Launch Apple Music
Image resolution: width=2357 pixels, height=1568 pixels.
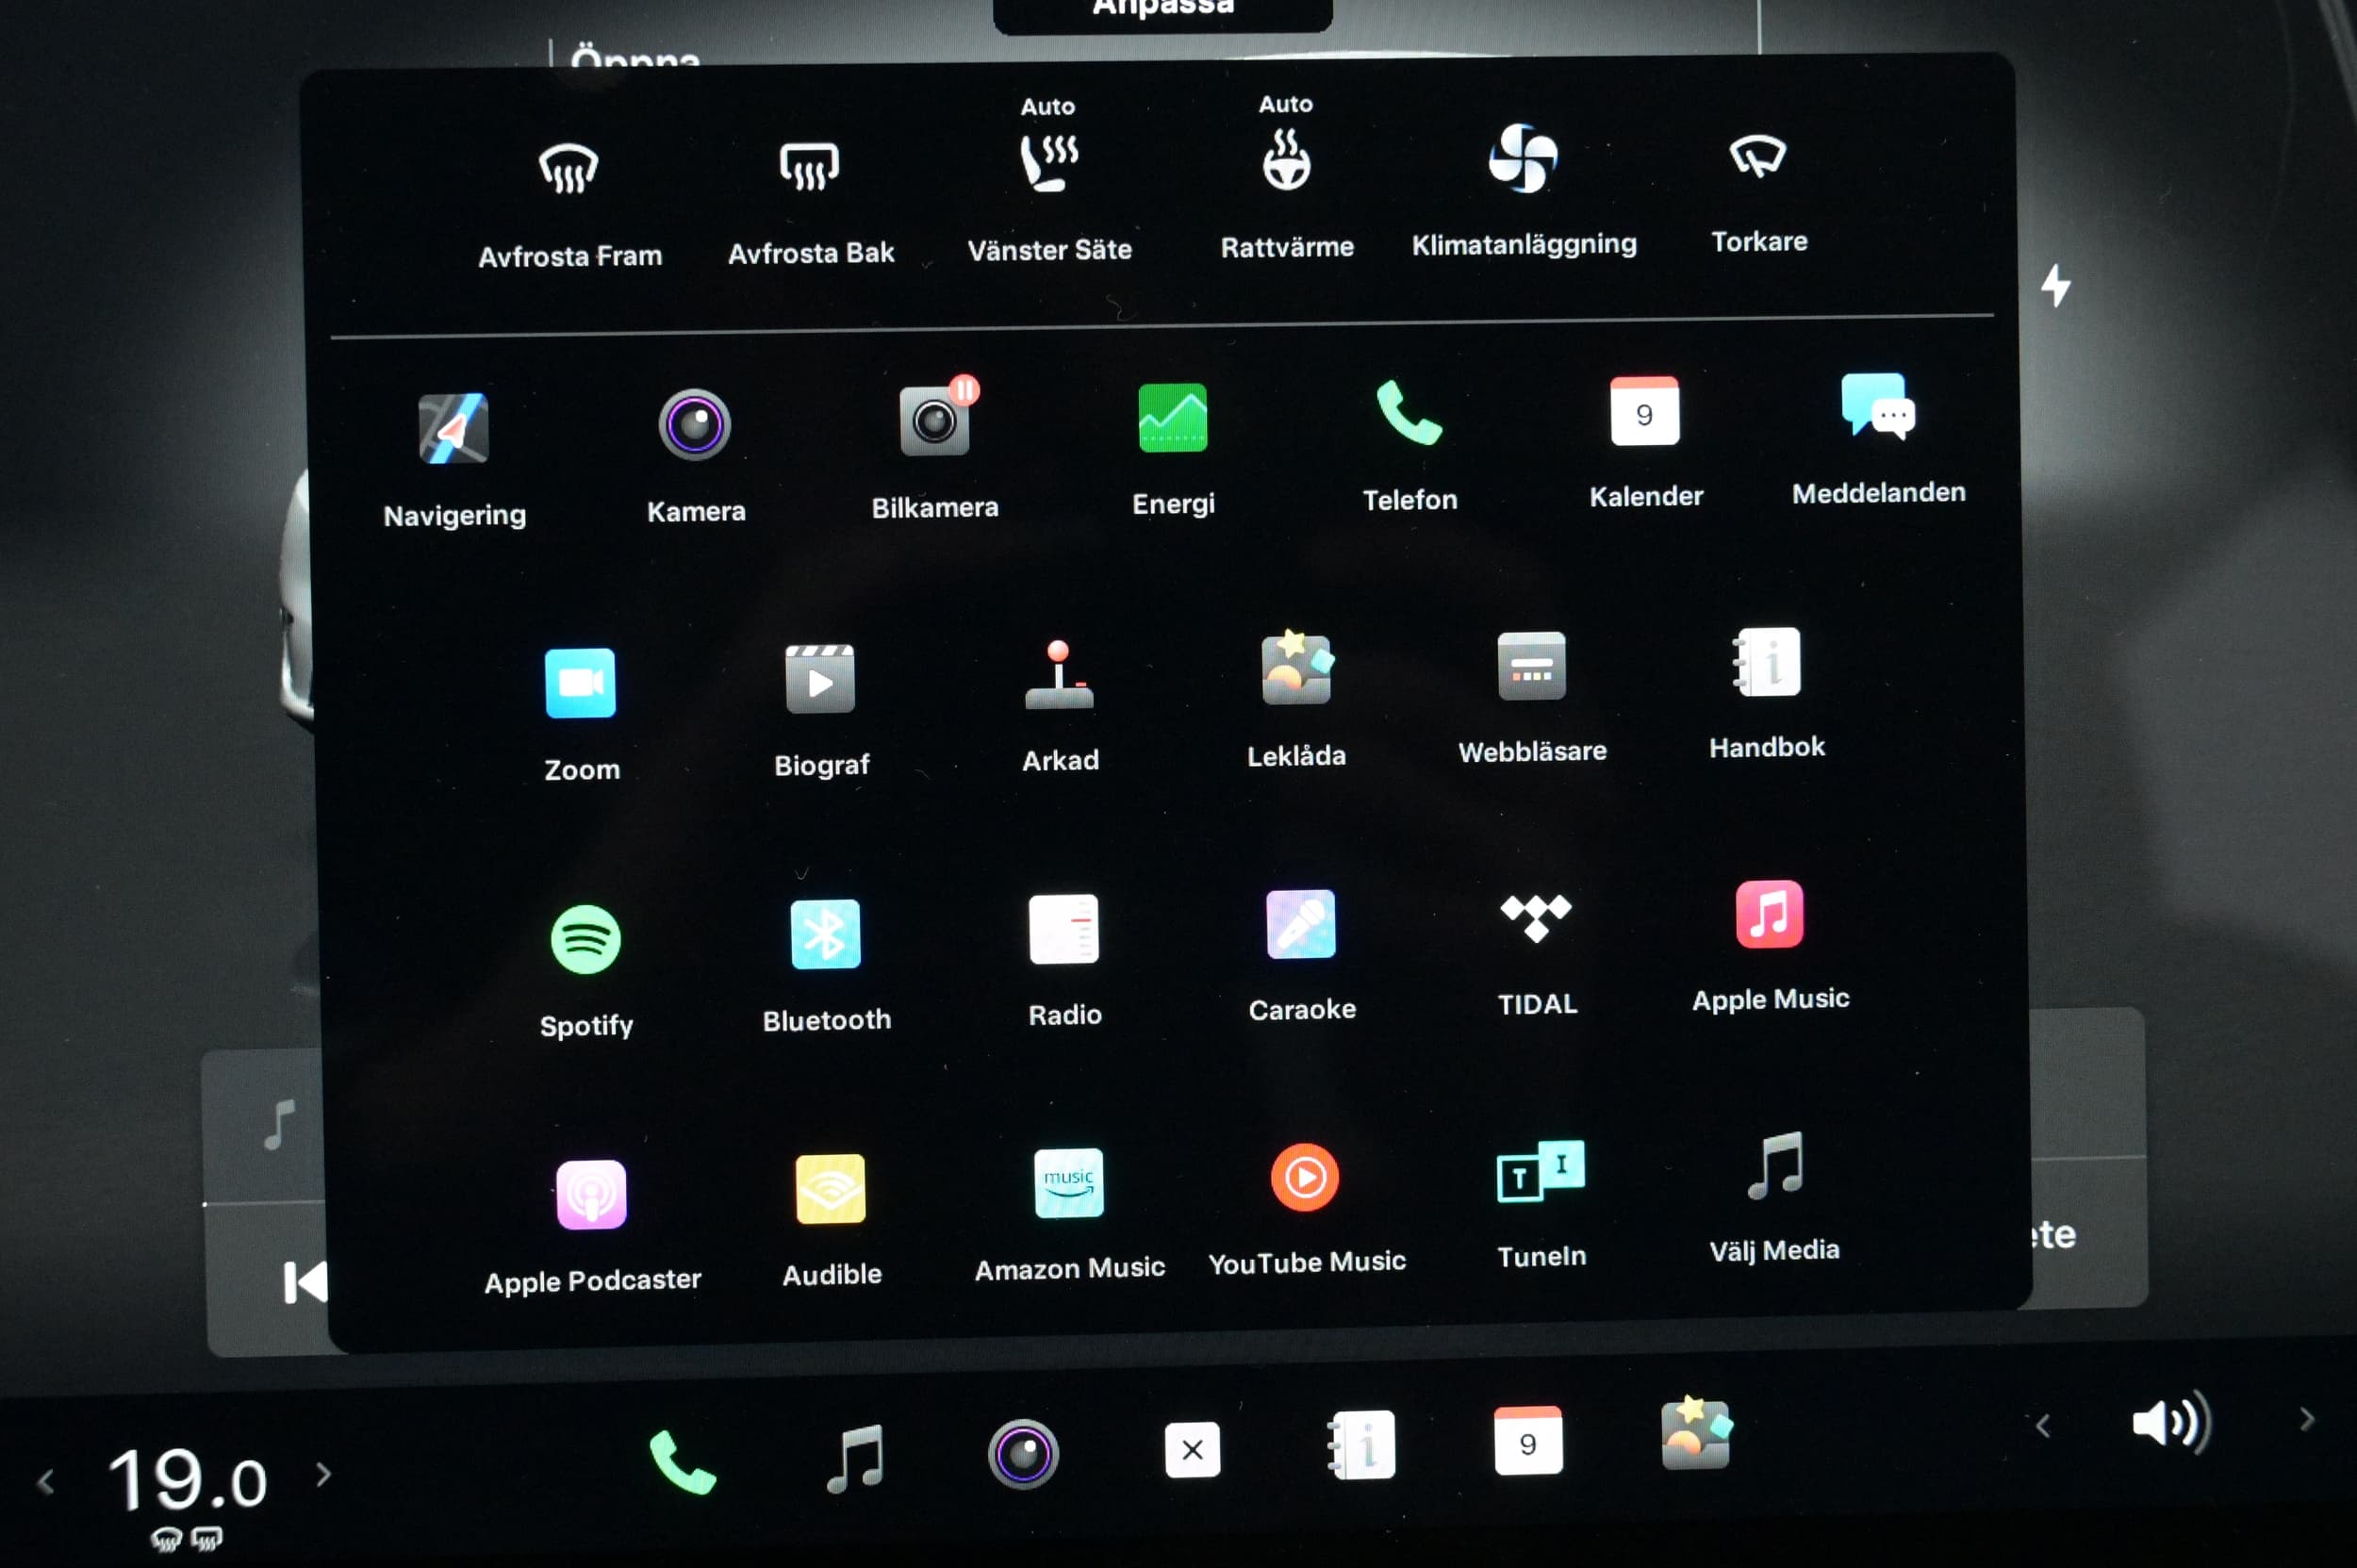point(1769,914)
